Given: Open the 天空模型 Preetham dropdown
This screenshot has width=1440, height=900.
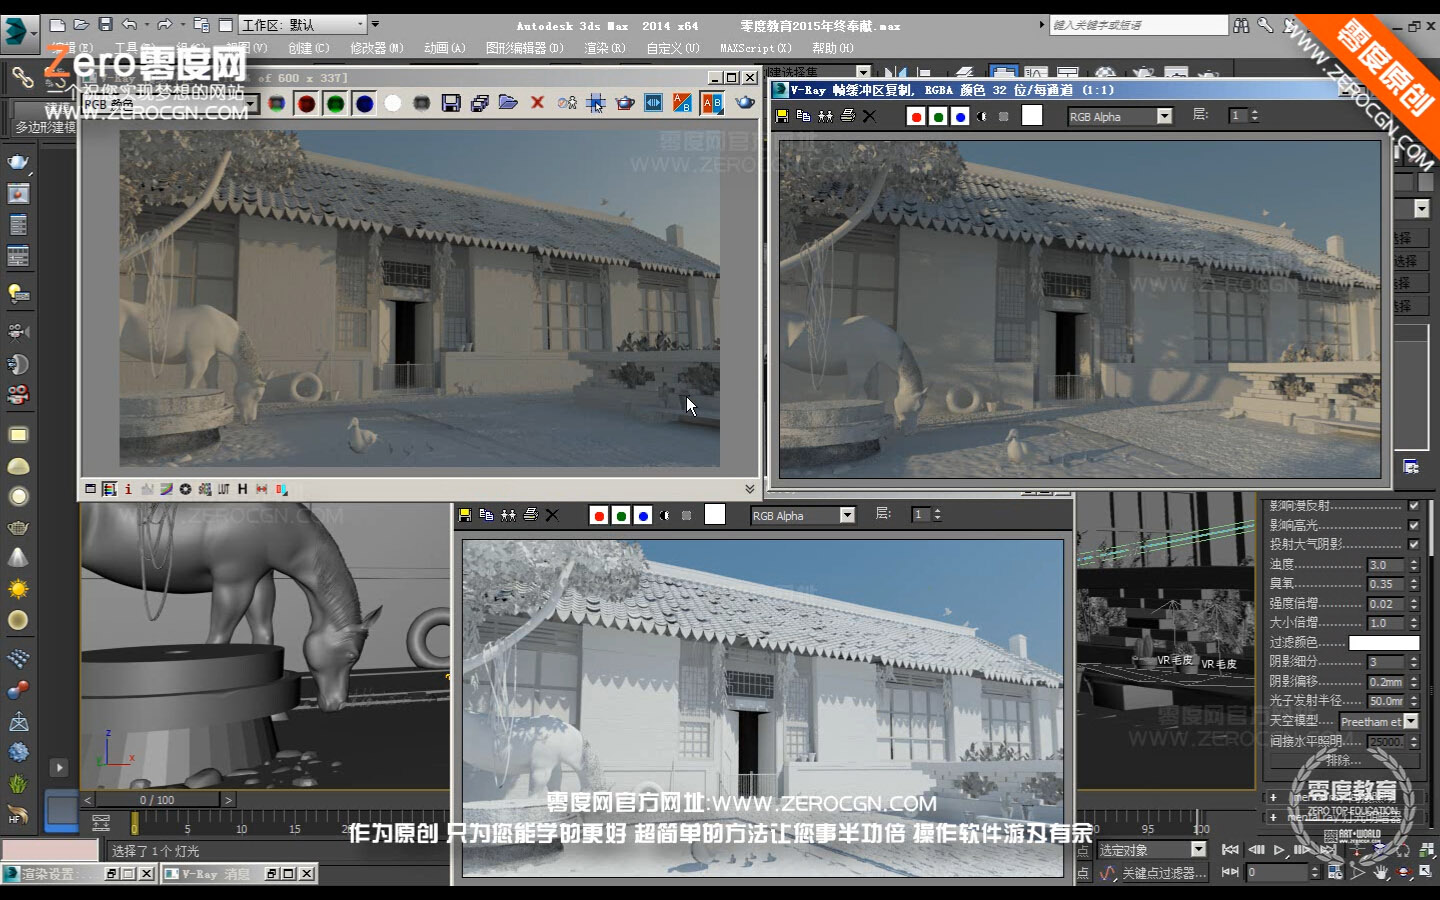Looking at the screenshot, I should (x=1379, y=721).
